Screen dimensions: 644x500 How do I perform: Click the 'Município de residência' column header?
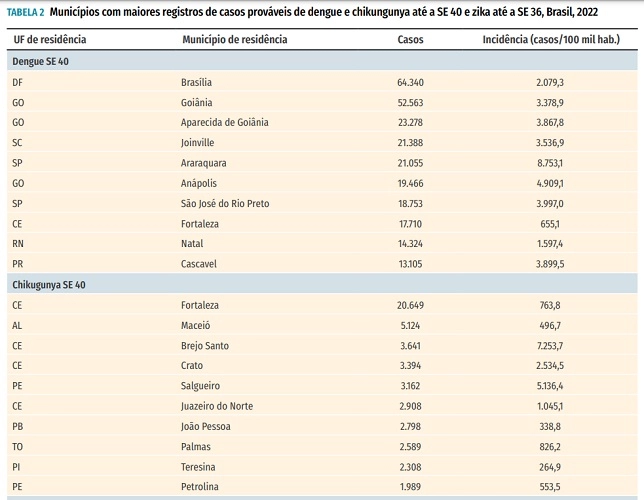(234, 40)
